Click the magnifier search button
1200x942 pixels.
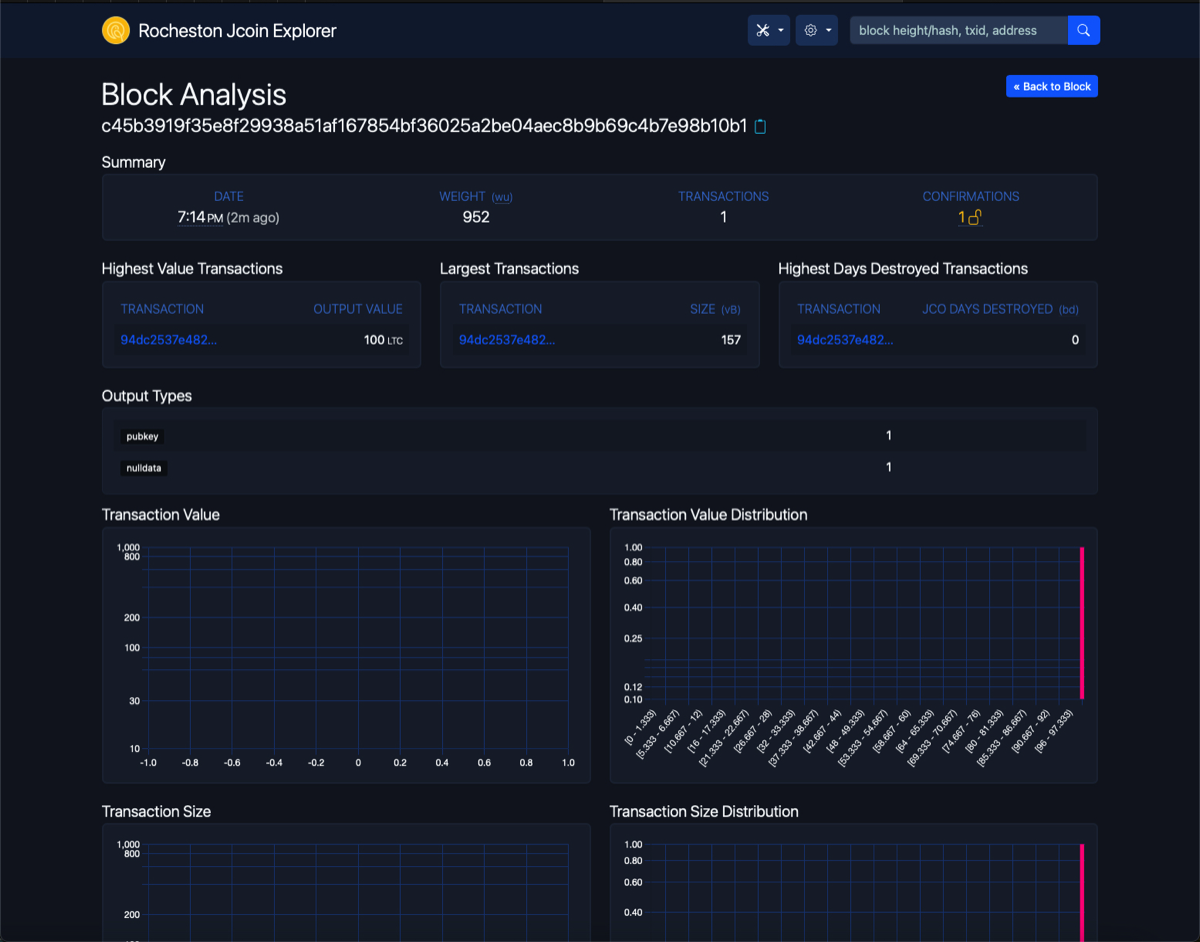tap(1084, 30)
